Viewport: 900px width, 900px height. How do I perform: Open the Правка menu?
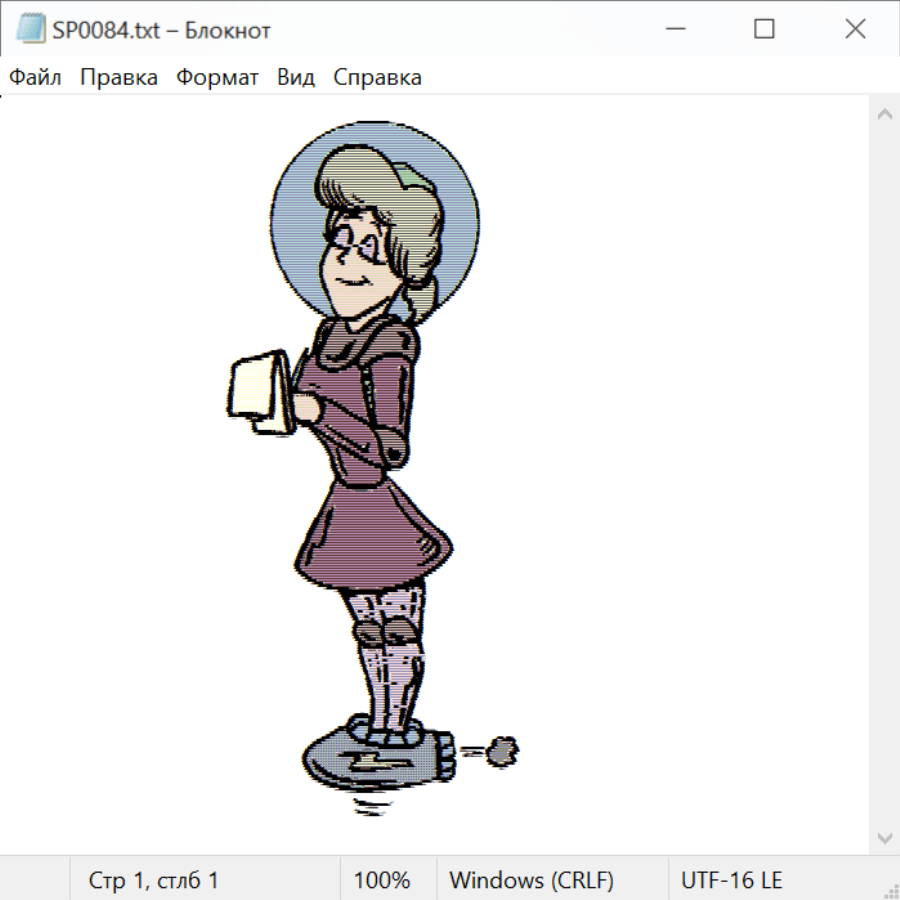tap(119, 77)
